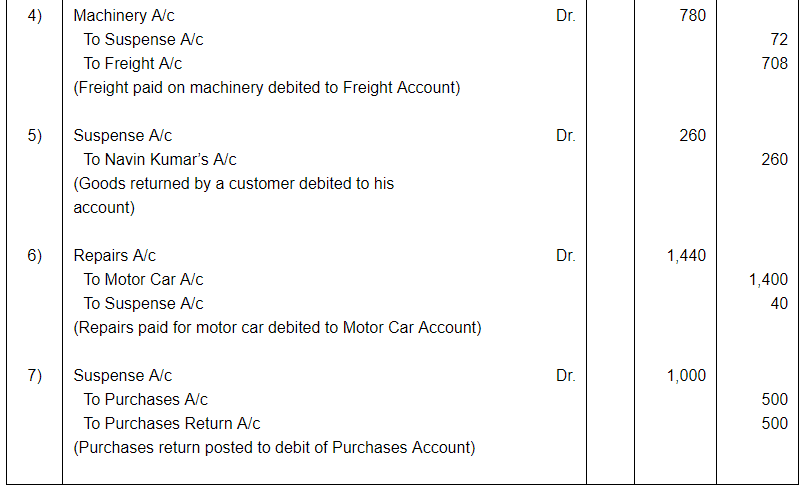Click the goods returned by customer narration

pos(233,184)
